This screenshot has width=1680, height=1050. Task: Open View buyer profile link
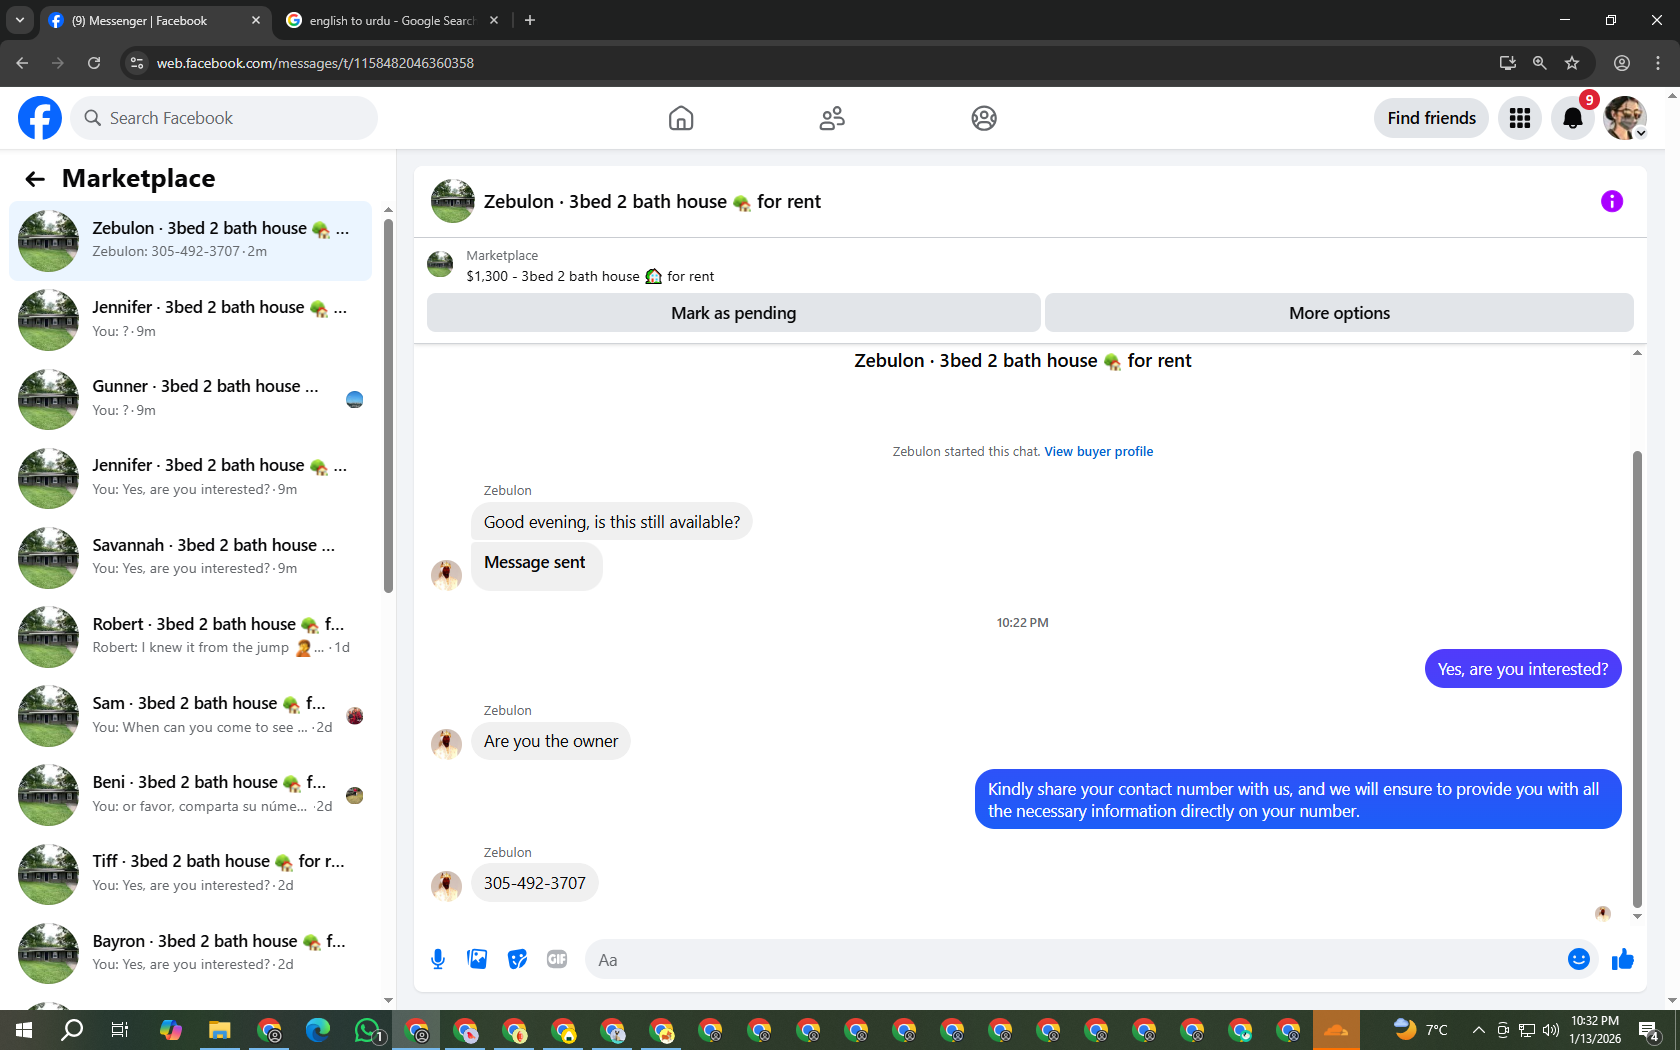pos(1098,452)
